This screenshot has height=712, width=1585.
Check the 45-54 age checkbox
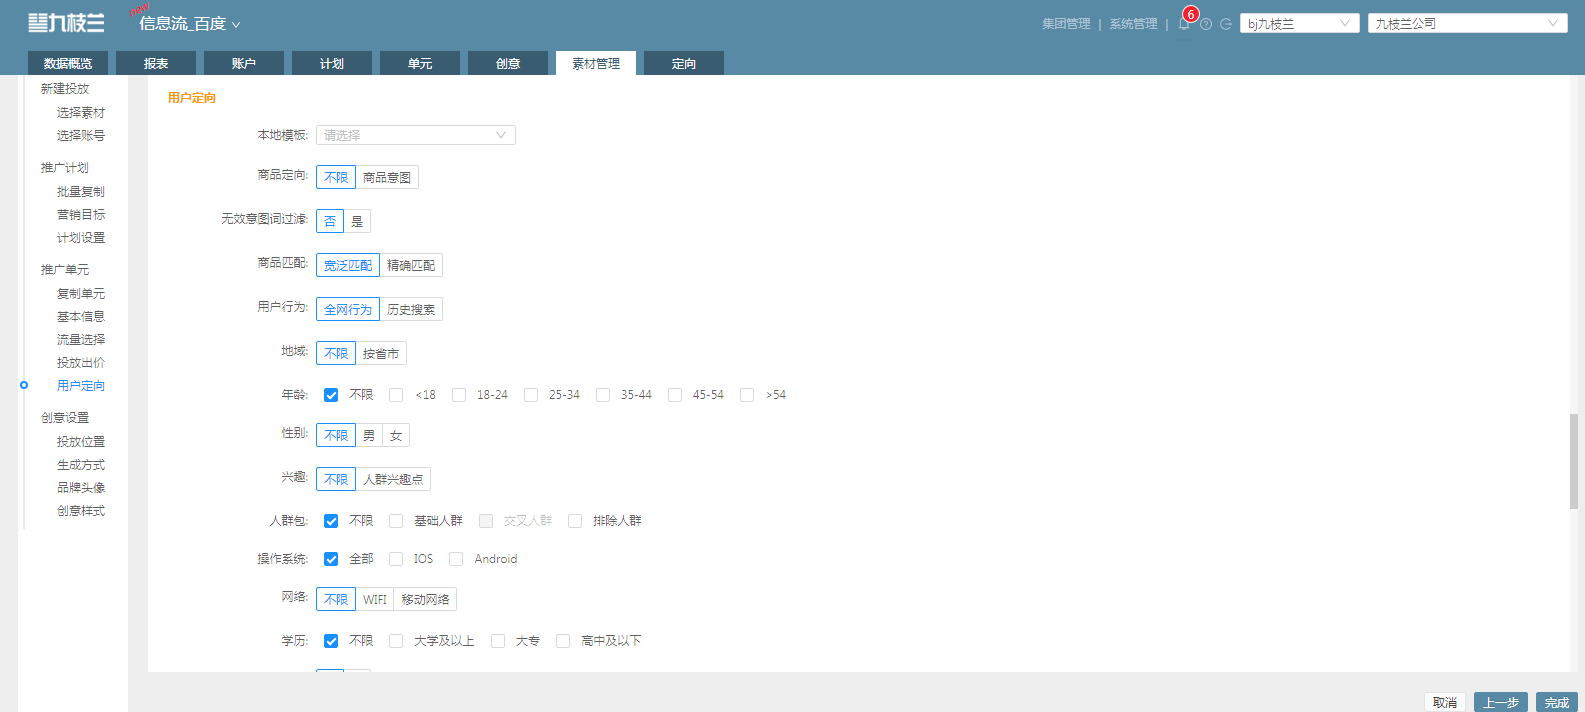pyautogui.click(x=675, y=395)
